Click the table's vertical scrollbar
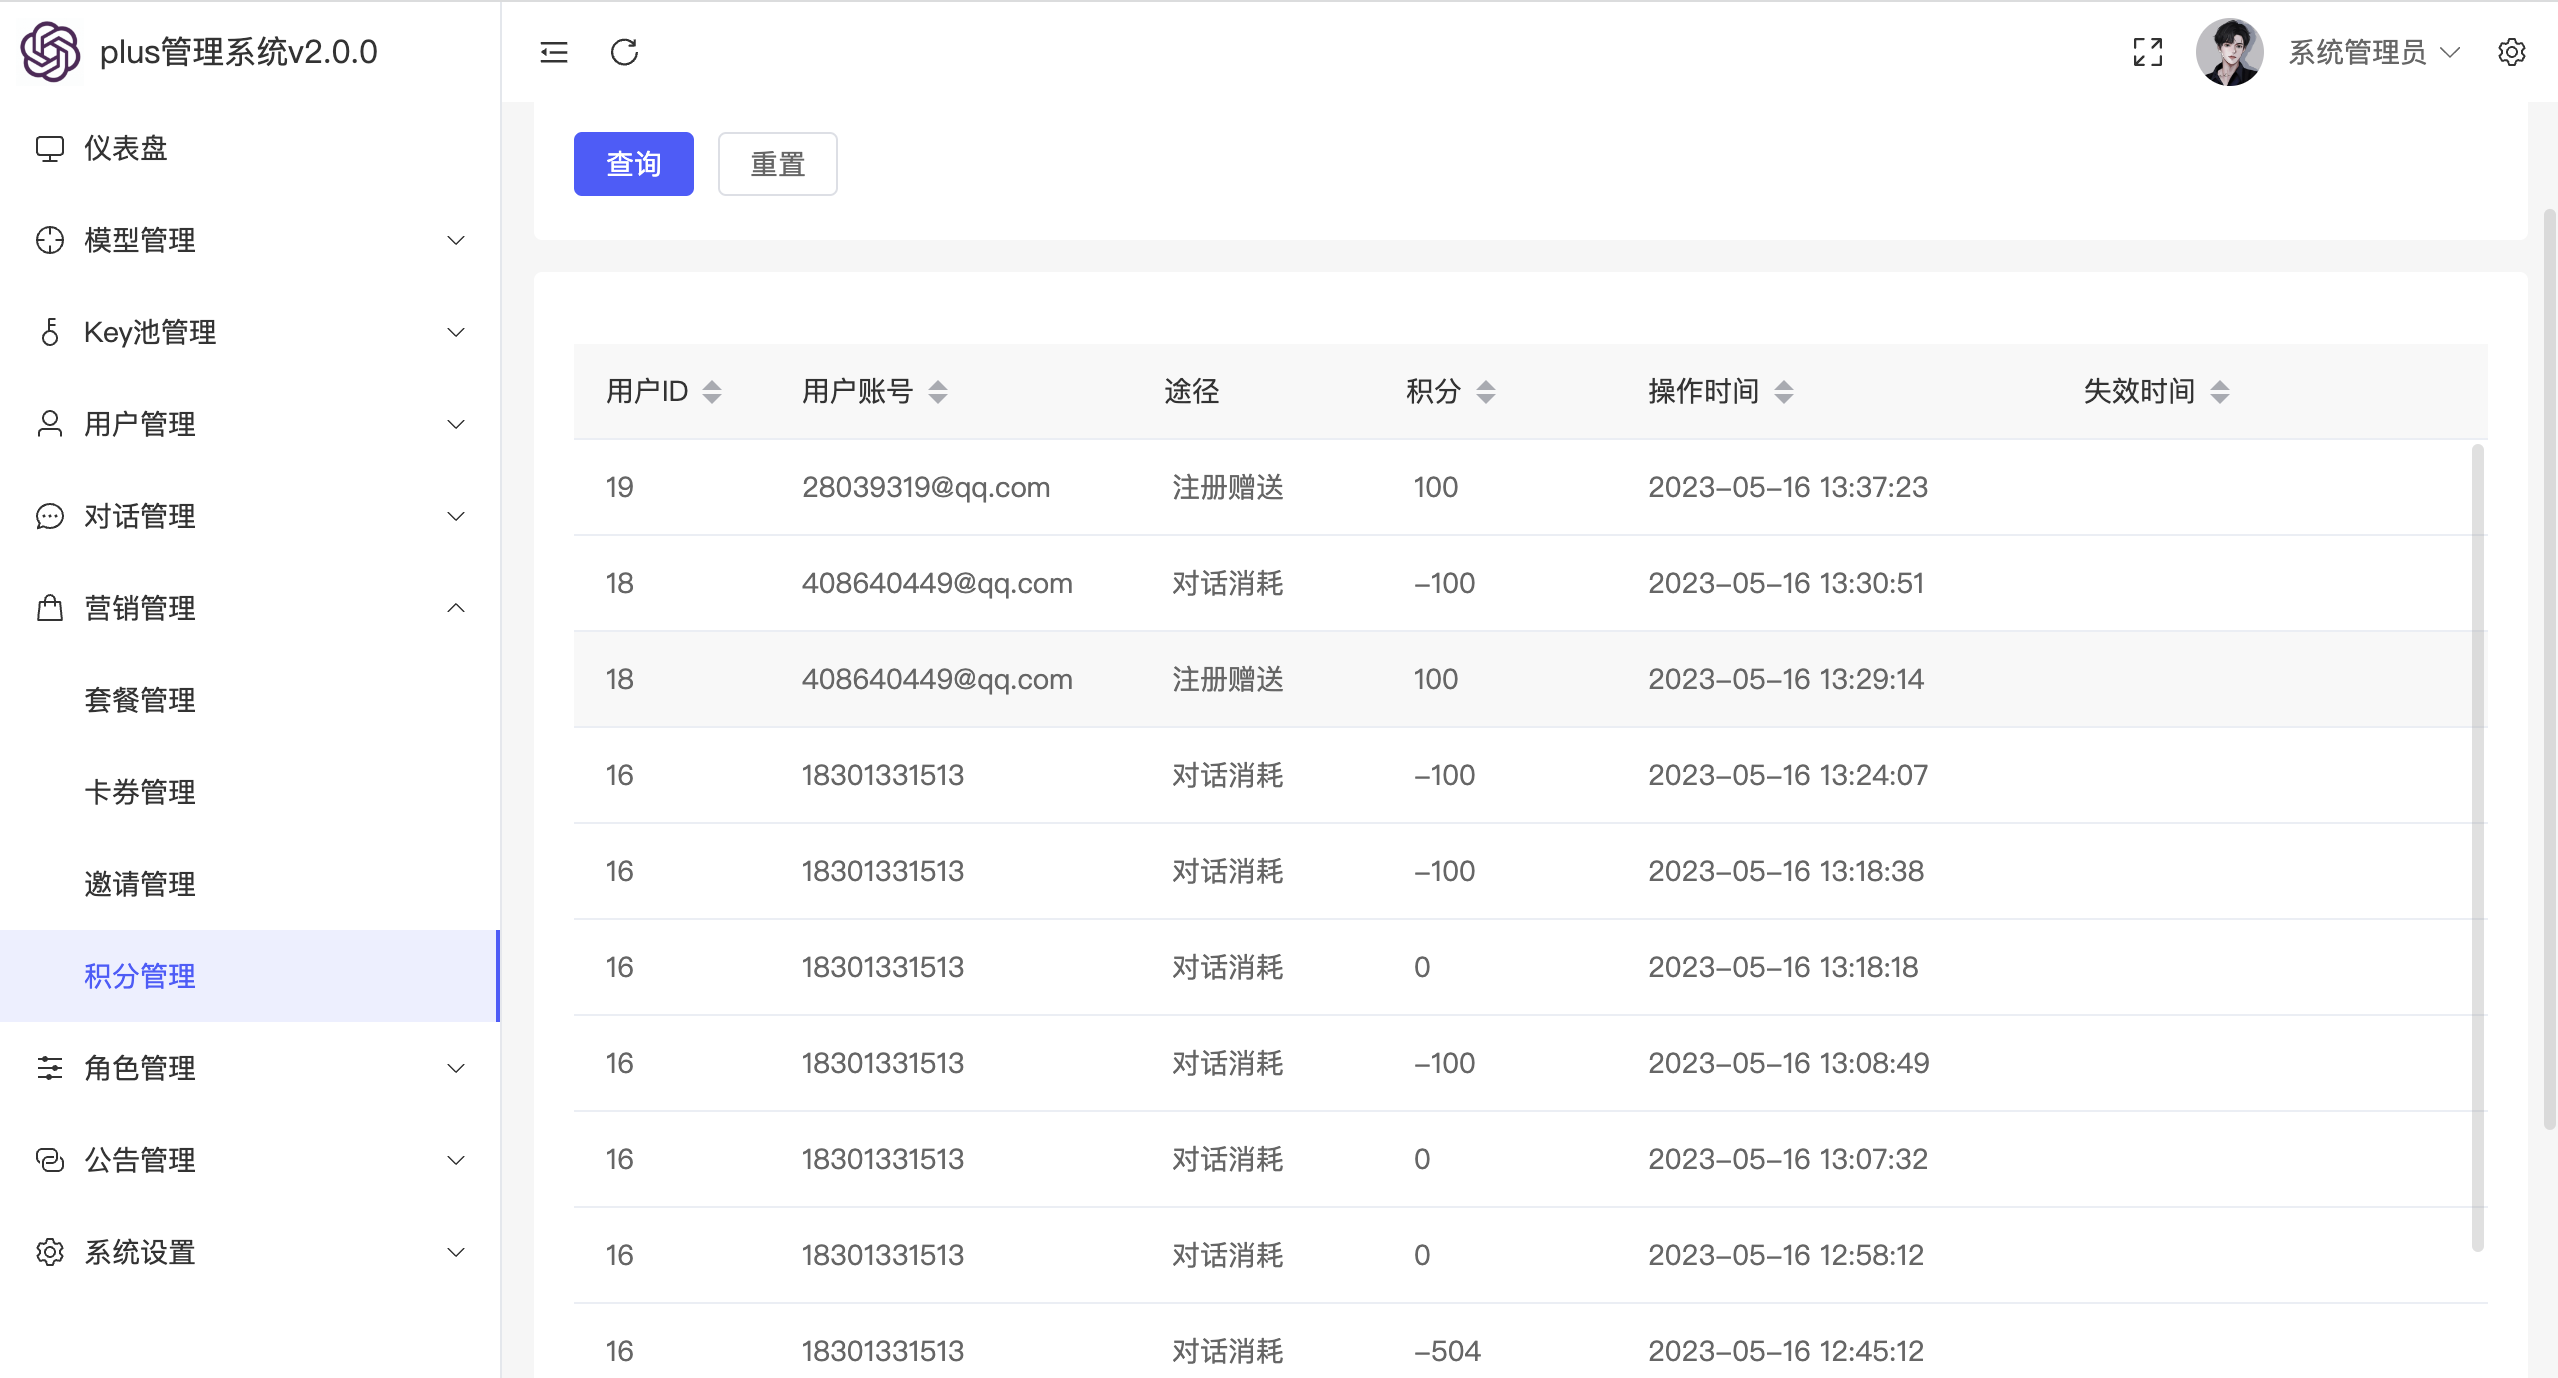 [x=2477, y=846]
